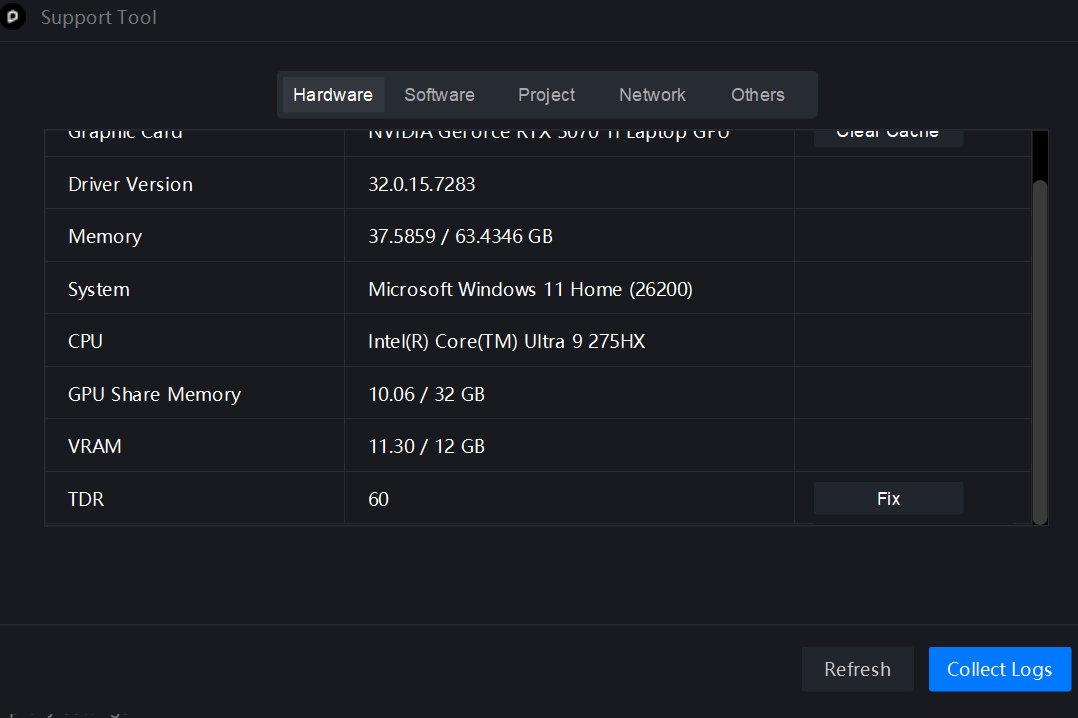Select Microsoft Windows 11 Home (26200) value
Screen dimensions: 1078x718
(x=530, y=290)
